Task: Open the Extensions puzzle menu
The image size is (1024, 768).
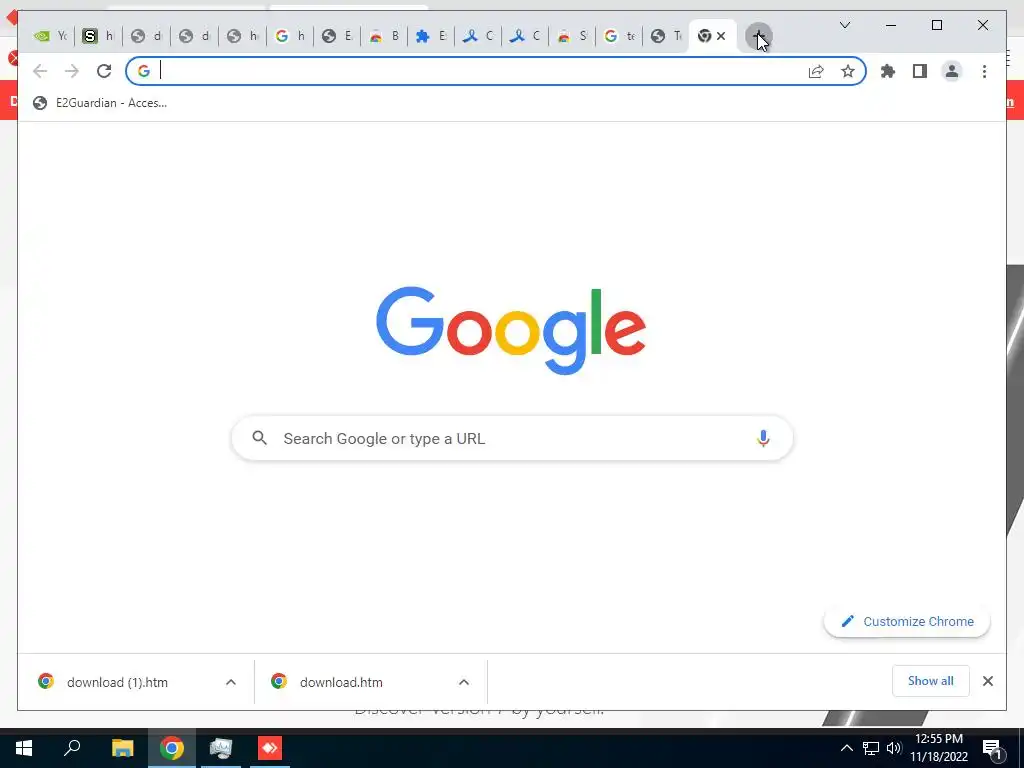Action: pos(888,71)
